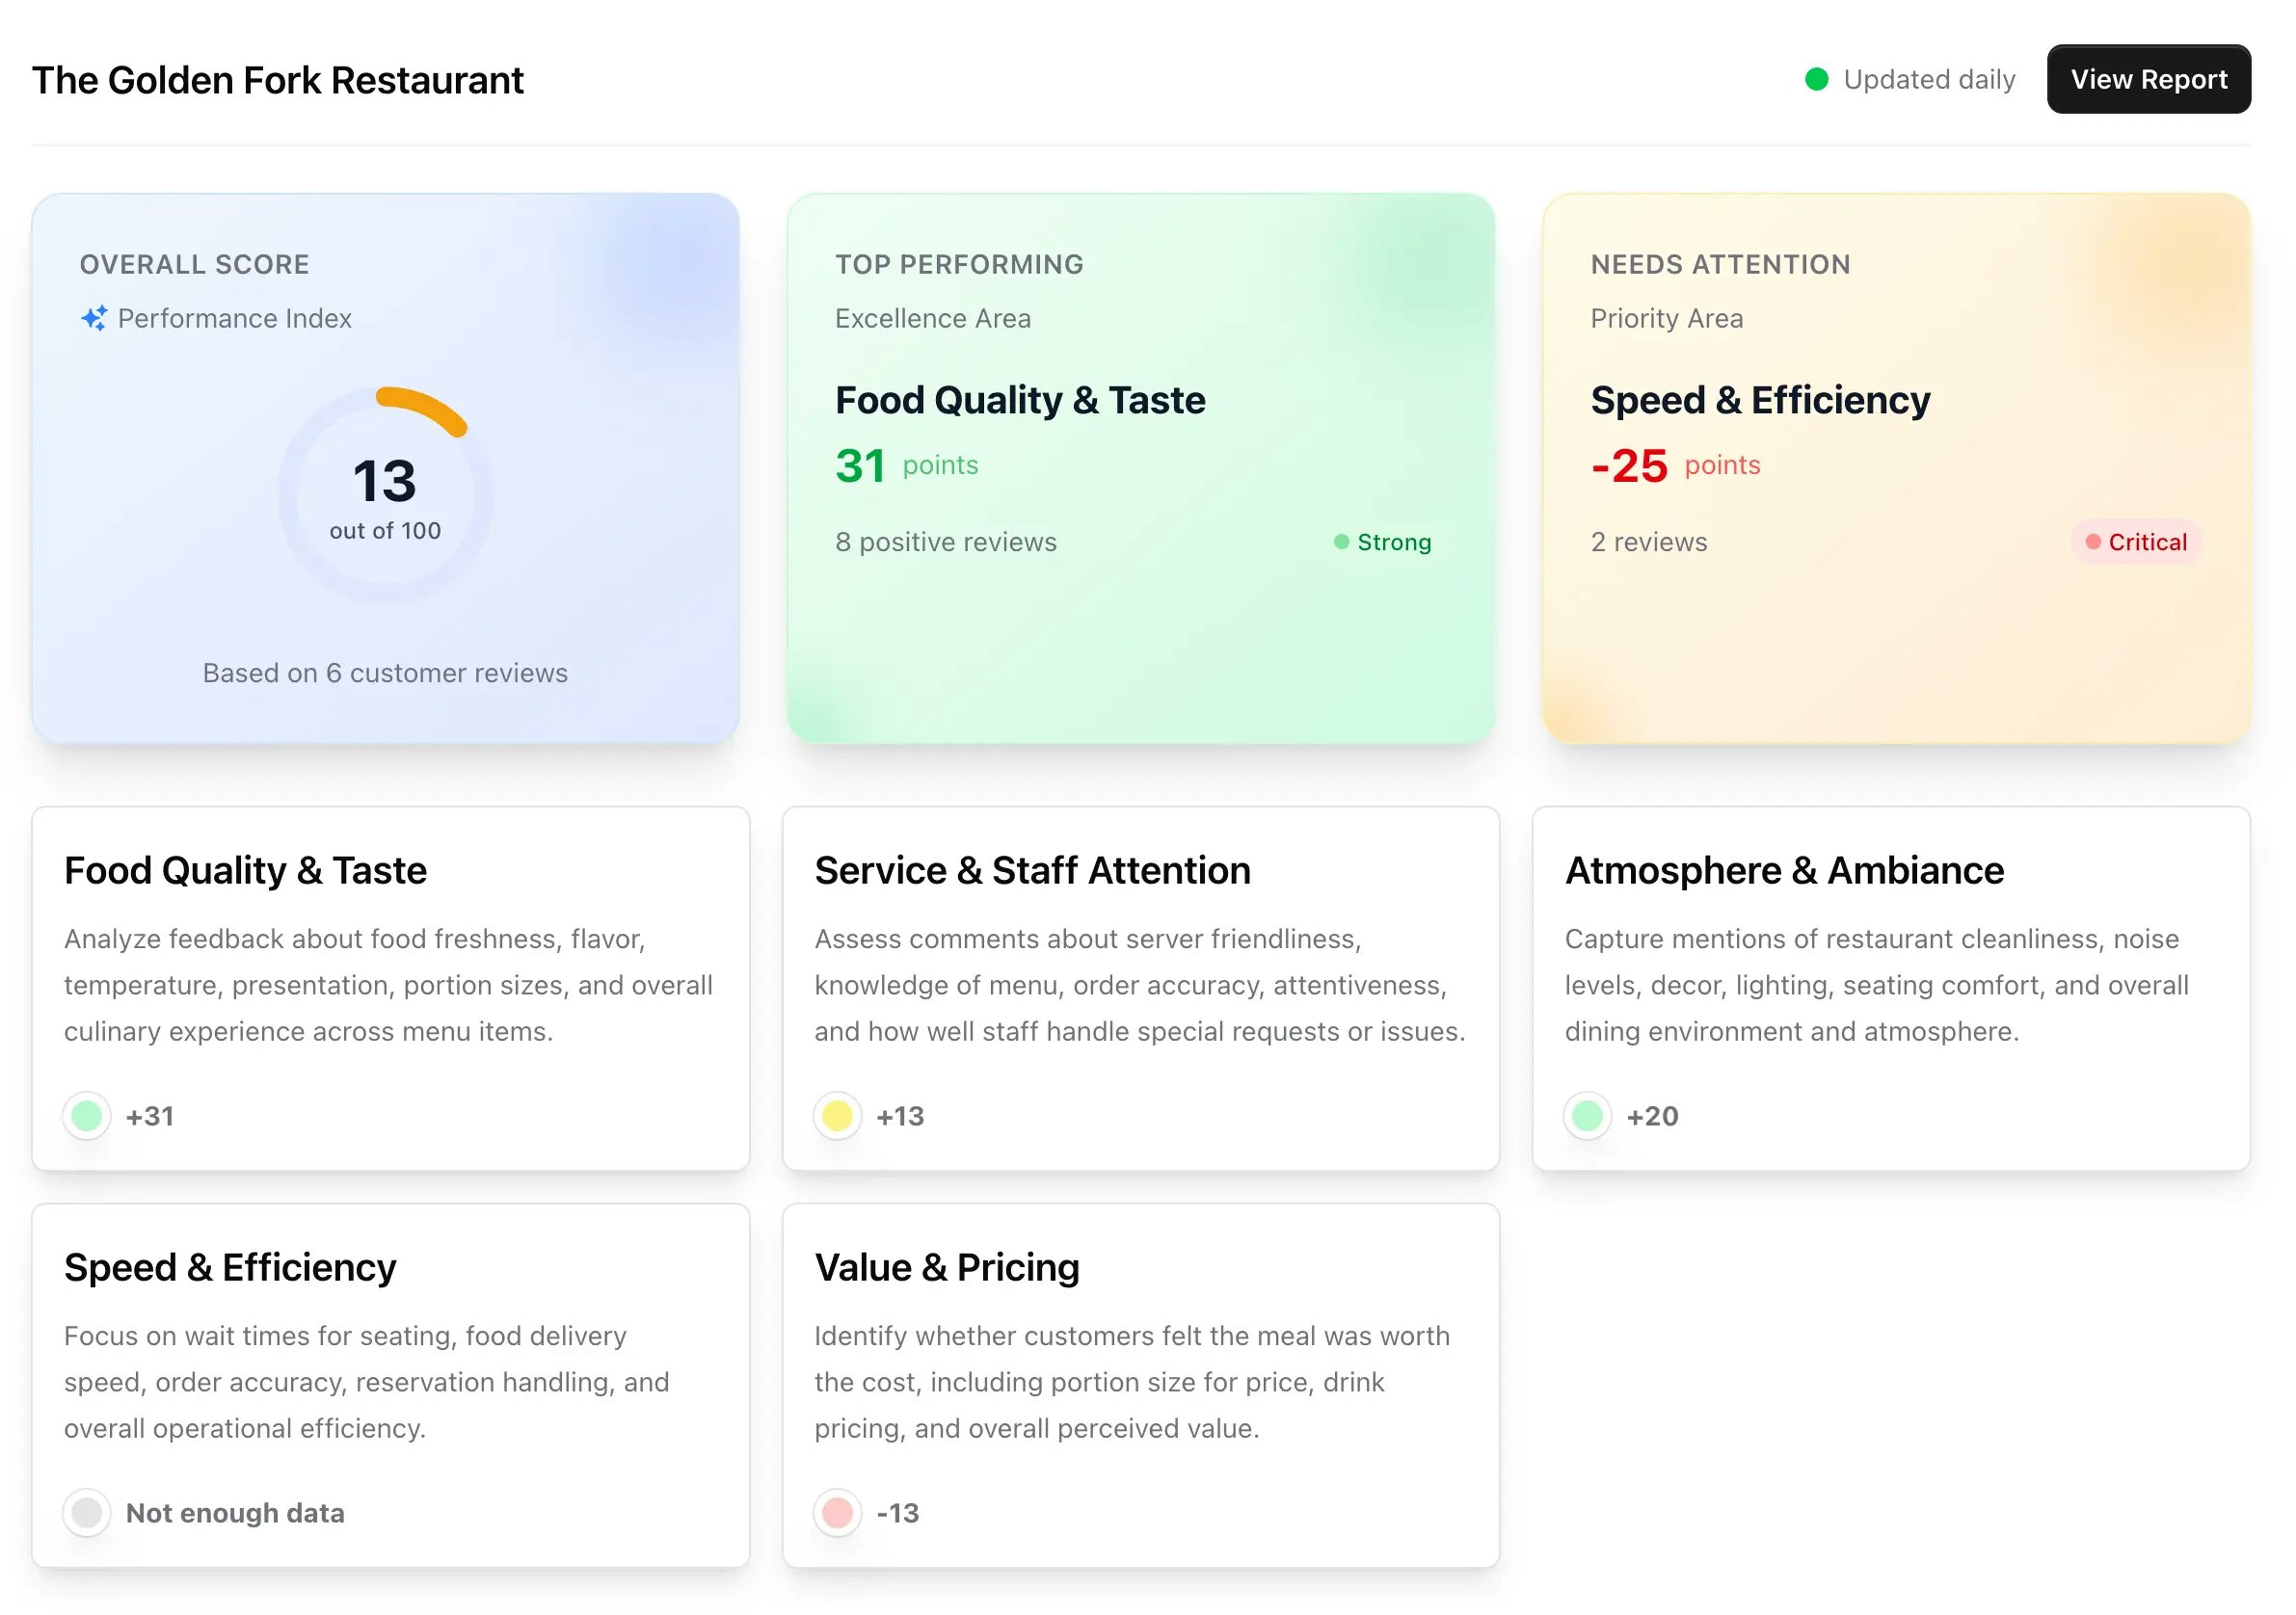Click the Performance Index label
Viewport: 2296px width, 1615px height.
tap(235, 318)
